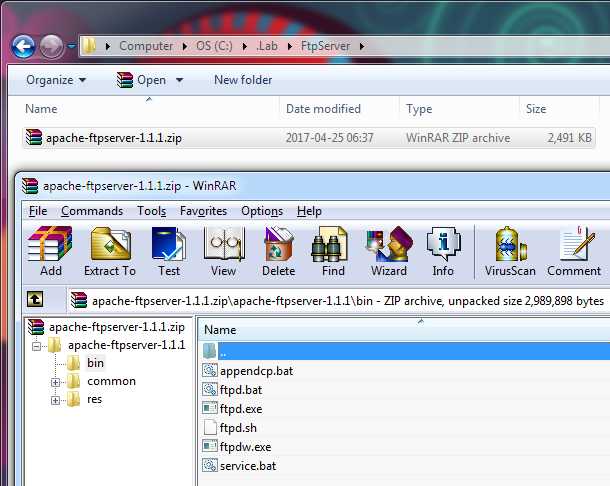Select the 2017-04-25 06:37 date cell

click(x=330, y=138)
